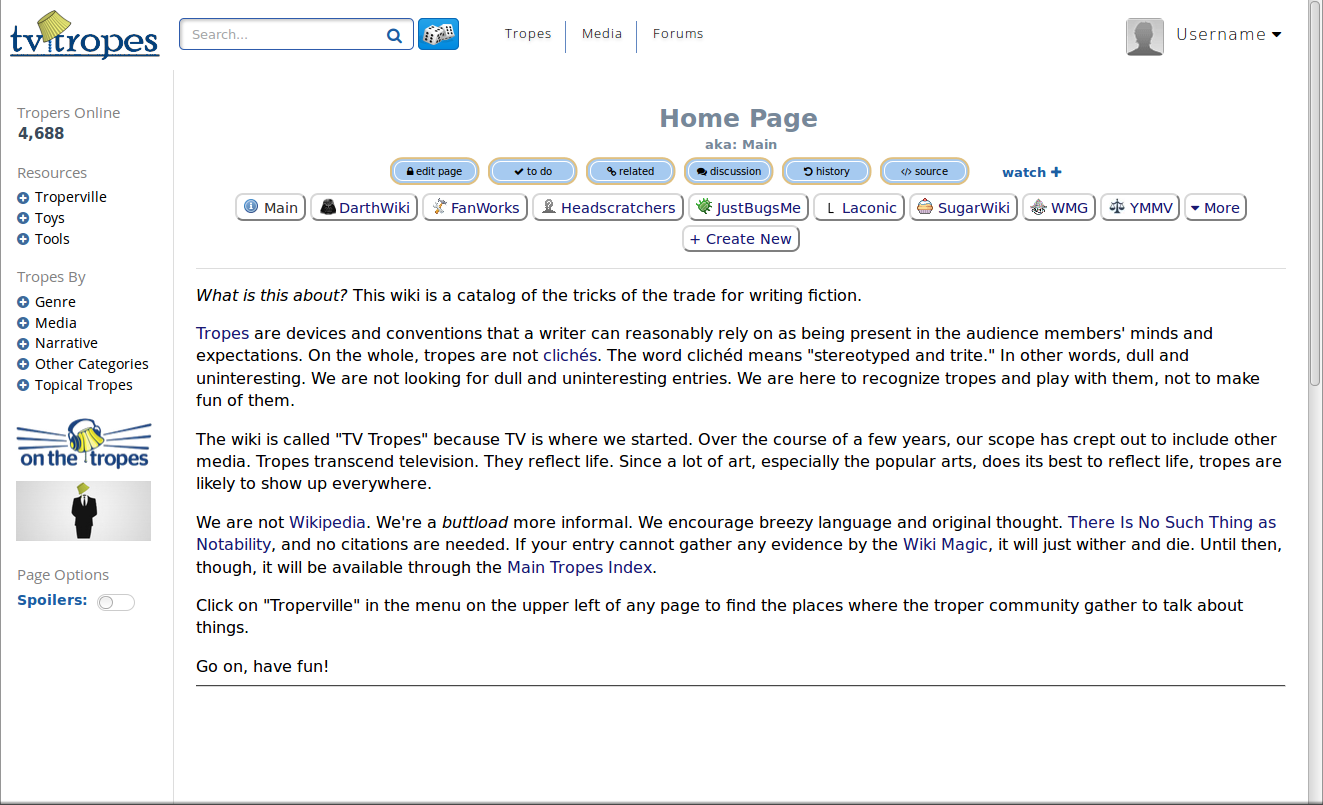The height and width of the screenshot is (805, 1323).
Task: Open SugarWiki via the cupcake icon
Action: [x=925, y=207]
